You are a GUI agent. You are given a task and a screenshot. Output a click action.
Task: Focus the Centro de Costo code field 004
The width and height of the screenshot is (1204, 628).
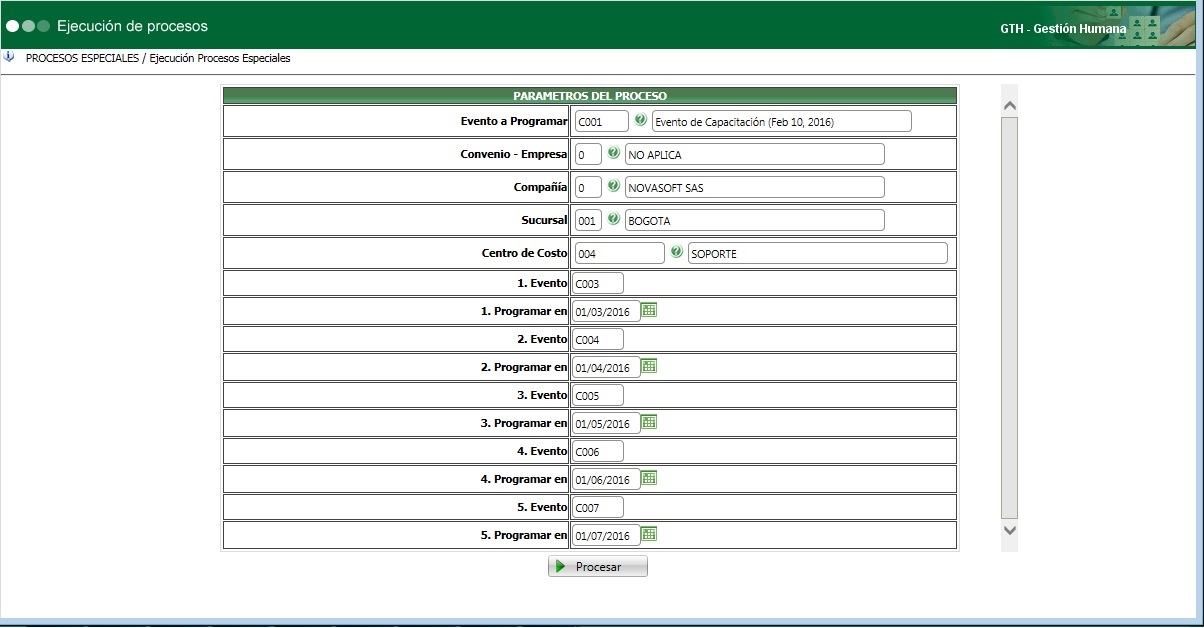click(620, 253)
